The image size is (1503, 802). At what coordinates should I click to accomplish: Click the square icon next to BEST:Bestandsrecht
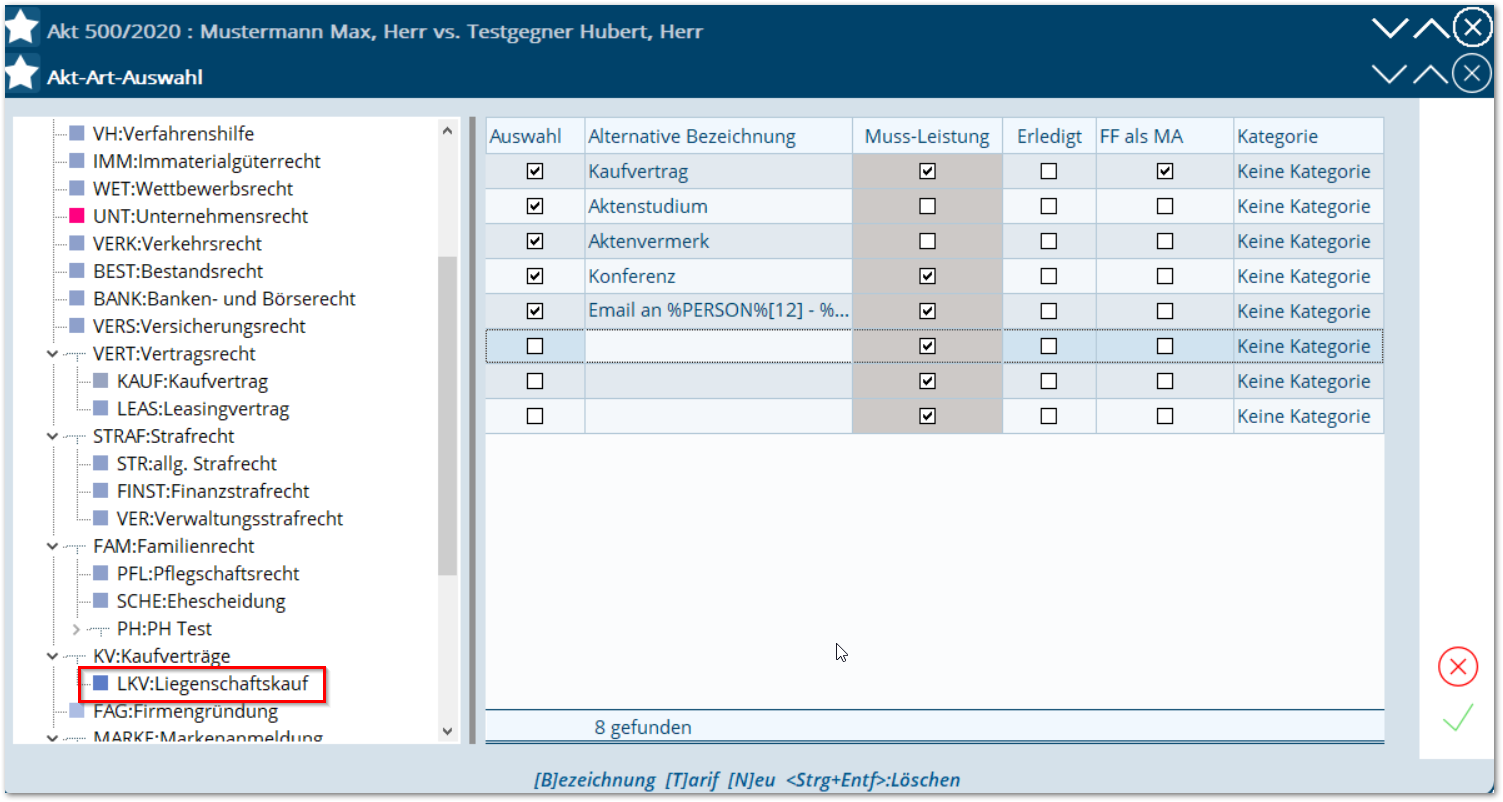click(x=77, y=271)
